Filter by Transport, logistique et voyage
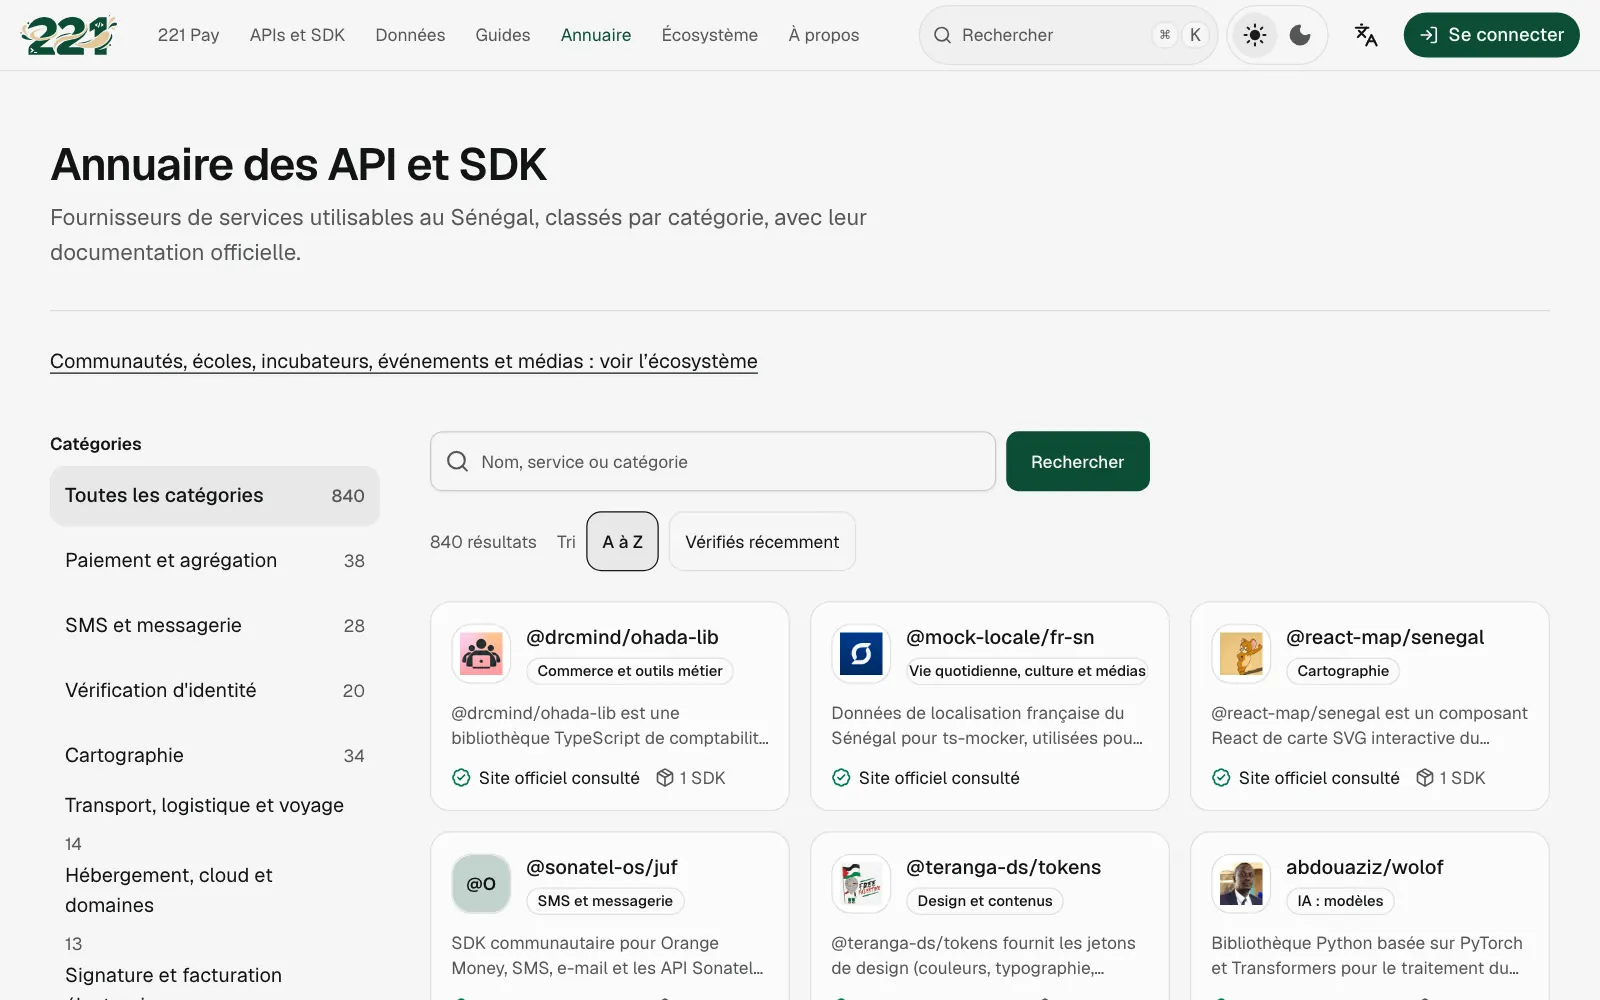Image resolution: width=1600 pixels, height=1000 pixels. pyautogui.click(x=215, y=823)
